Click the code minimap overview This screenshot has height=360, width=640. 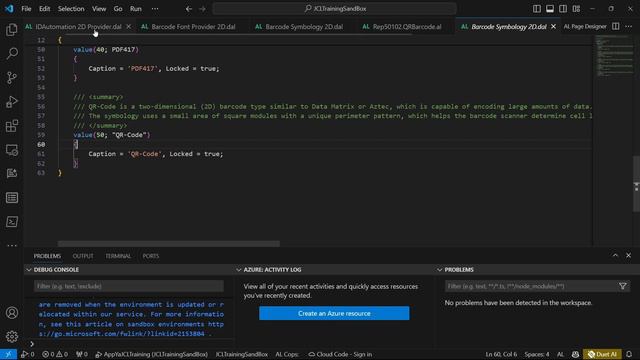[614, 56]
